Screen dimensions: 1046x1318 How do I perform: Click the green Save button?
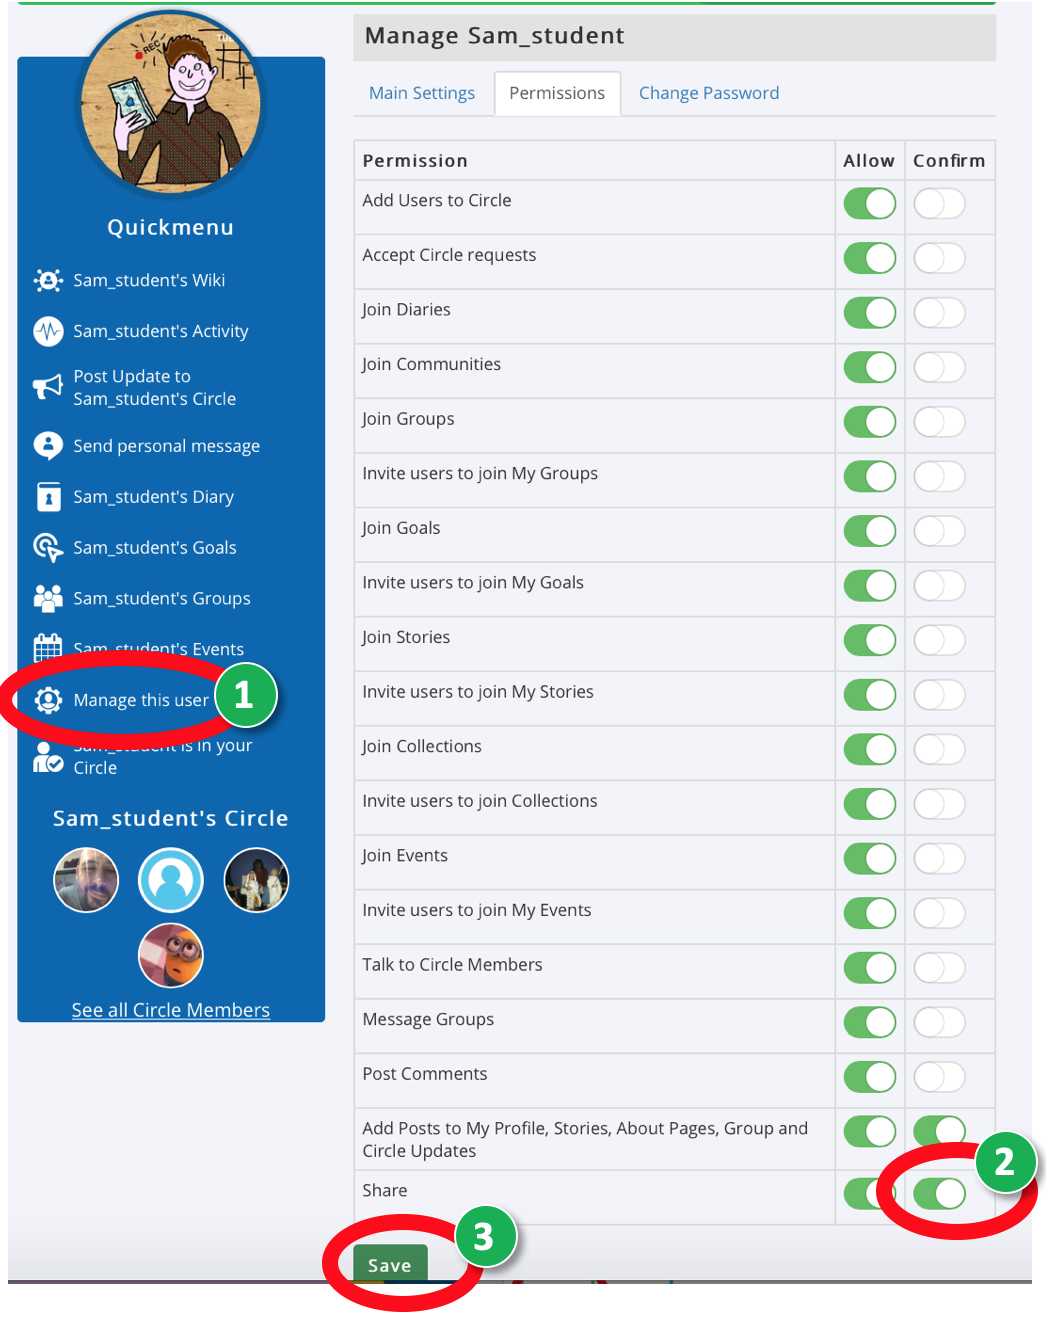point(390,1264)
